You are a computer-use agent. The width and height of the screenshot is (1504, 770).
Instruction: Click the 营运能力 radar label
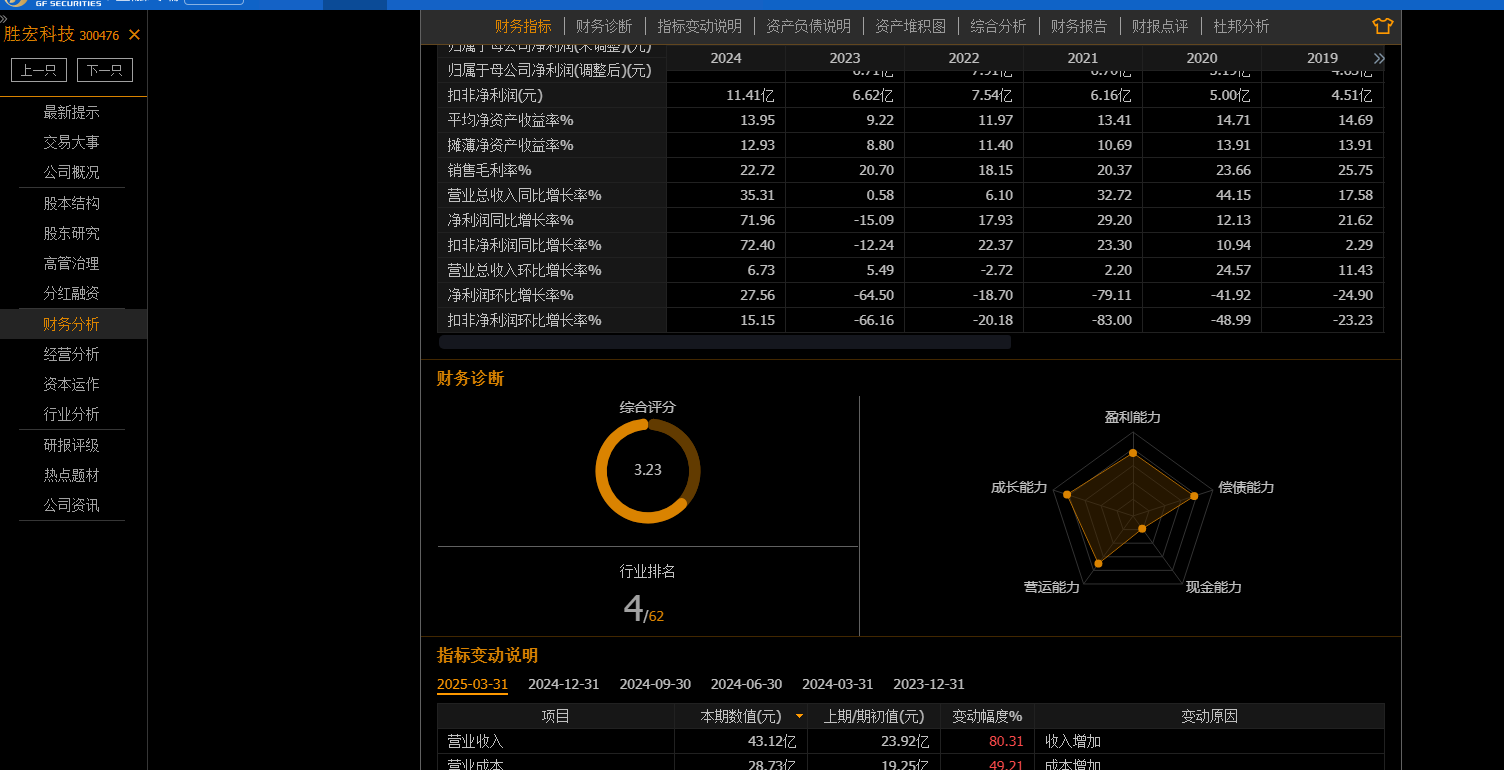(x=1052, y=587)
